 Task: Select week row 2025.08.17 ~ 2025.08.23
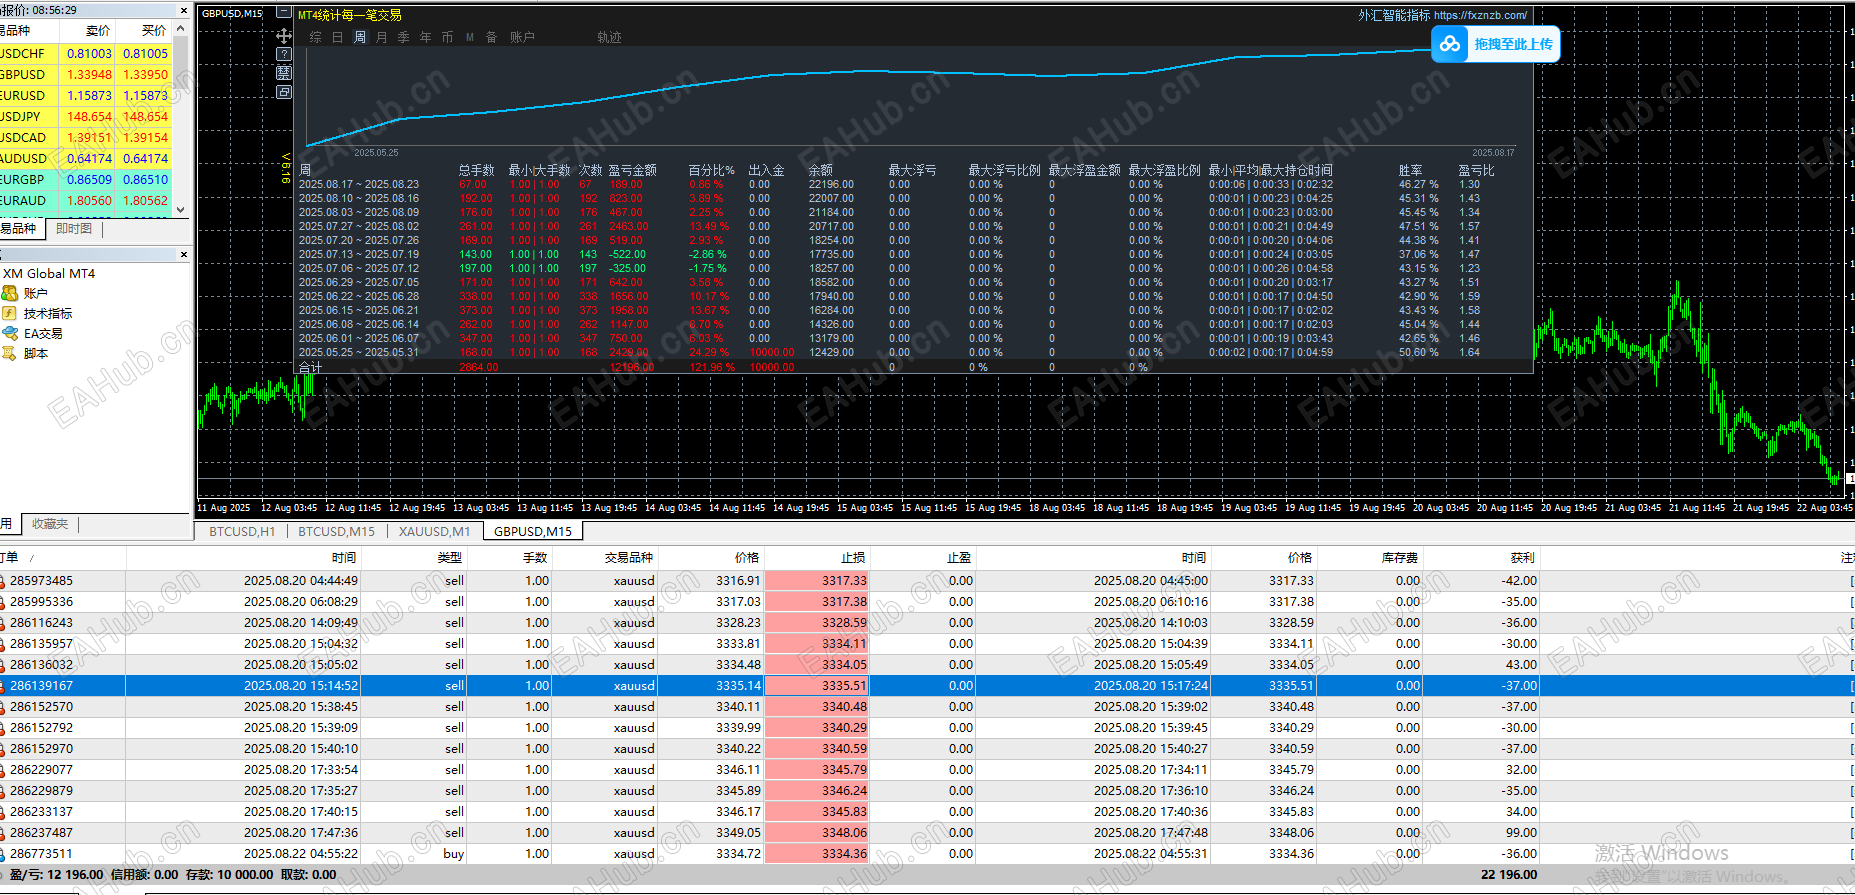coord(914,184)
